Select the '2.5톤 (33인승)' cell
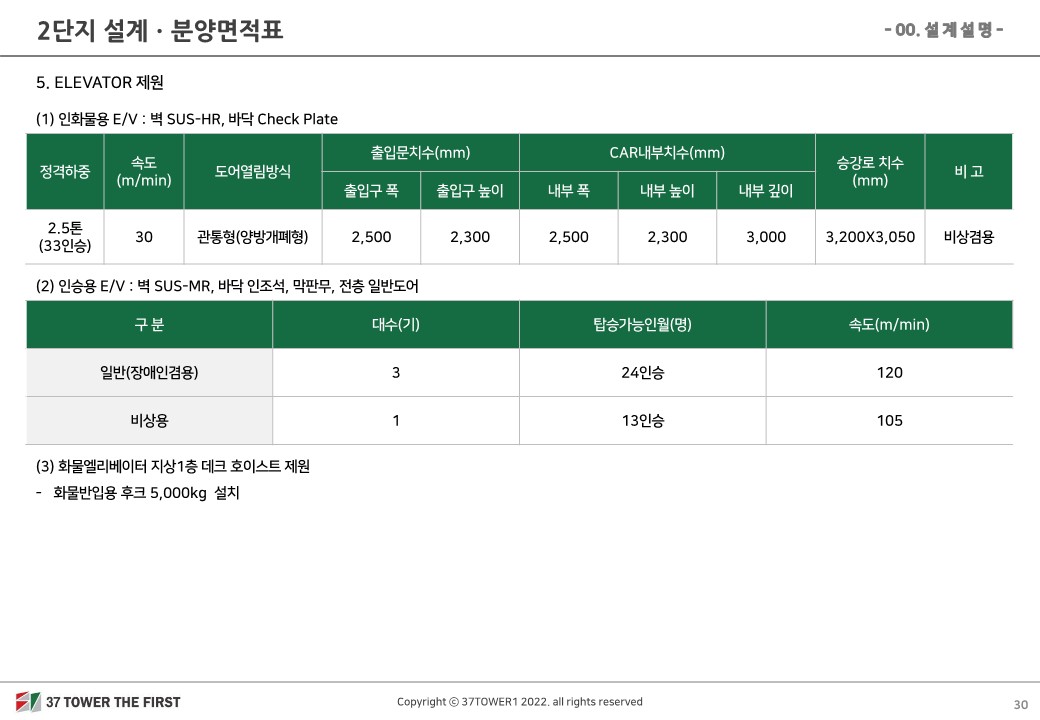 pos(65,236)
